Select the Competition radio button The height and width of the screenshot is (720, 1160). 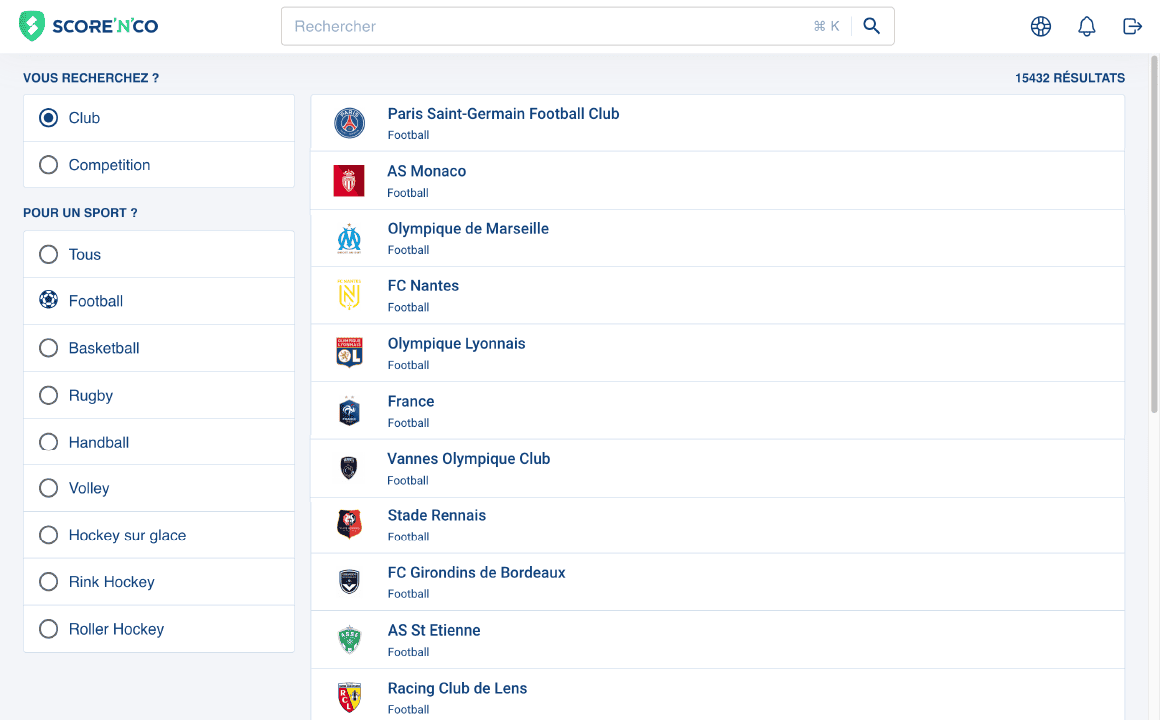tap(48, 164)
